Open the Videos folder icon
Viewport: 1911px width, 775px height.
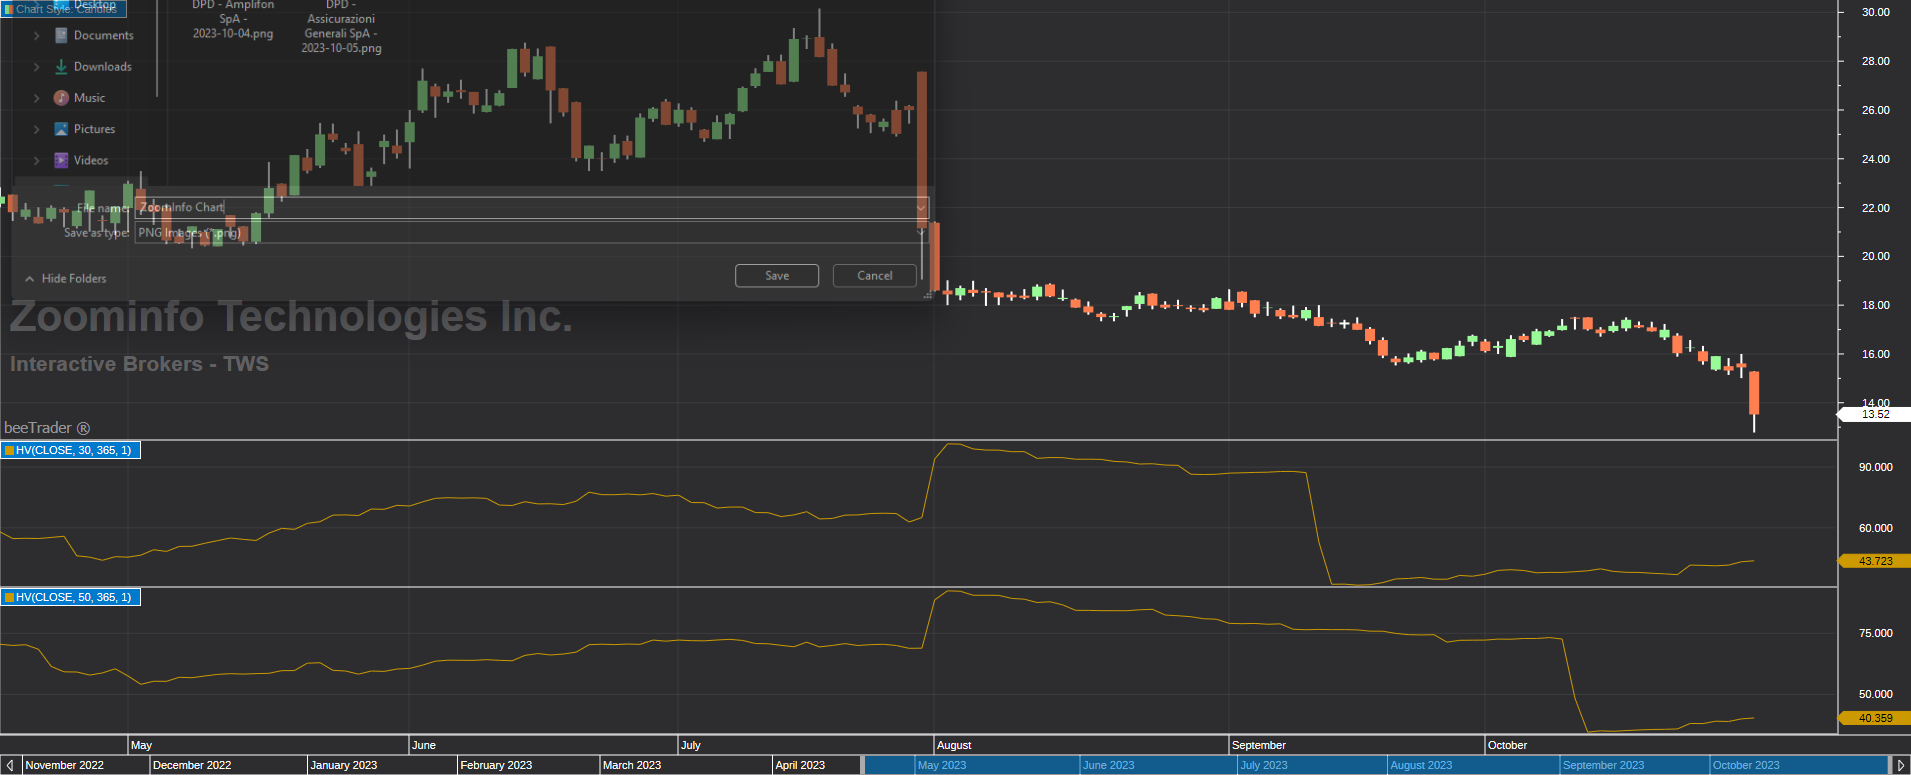pos(61,160)
